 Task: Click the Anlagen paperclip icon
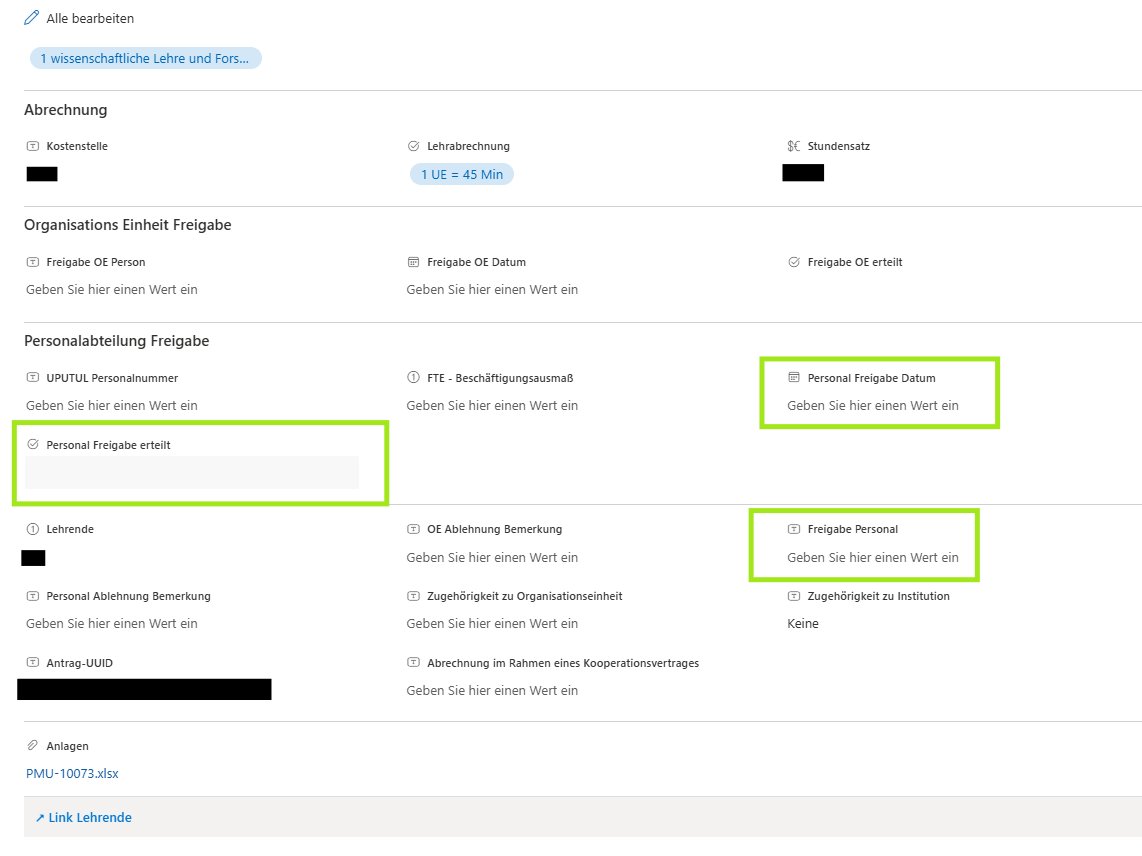(x=33, y=745)
